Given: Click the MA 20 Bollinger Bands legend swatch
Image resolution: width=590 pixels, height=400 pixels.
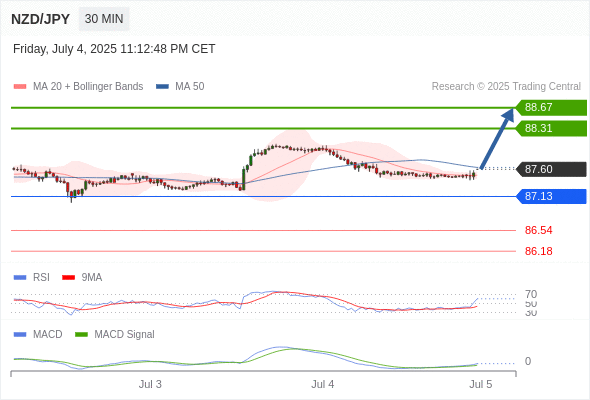Looking at the screenshot, I should coord(20,87).
